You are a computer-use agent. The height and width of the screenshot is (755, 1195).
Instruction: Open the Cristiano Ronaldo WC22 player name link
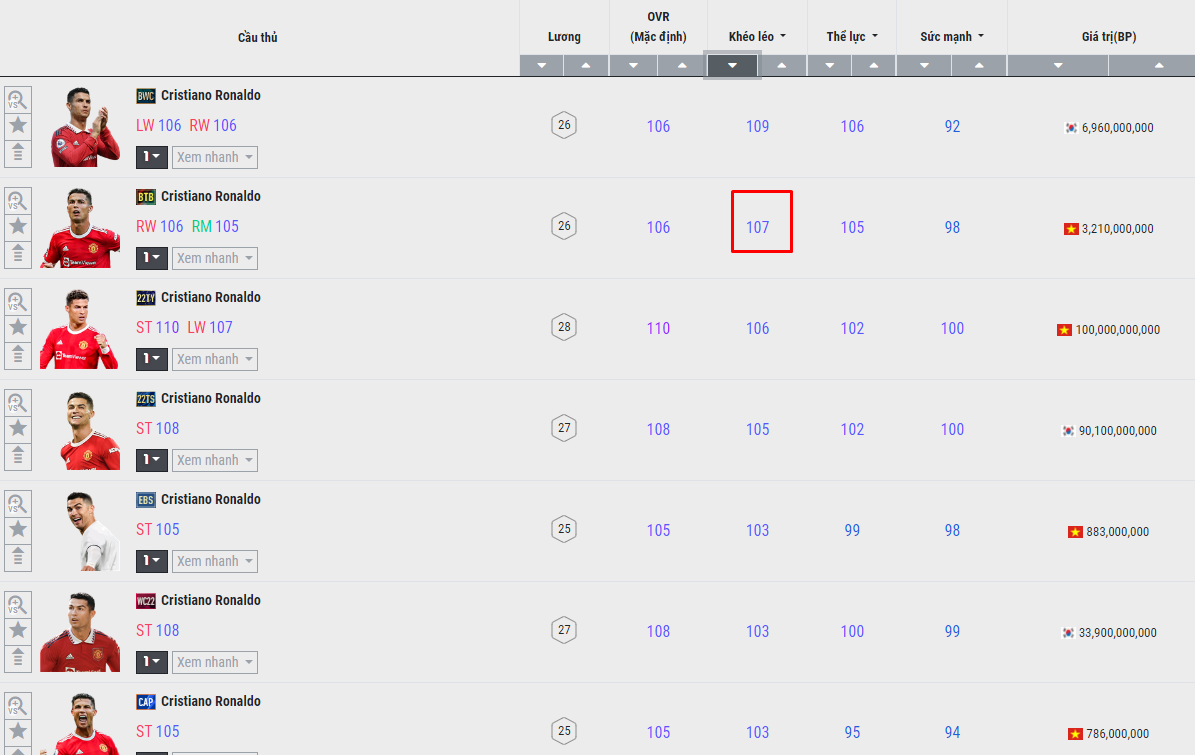[x=210, y=600]
